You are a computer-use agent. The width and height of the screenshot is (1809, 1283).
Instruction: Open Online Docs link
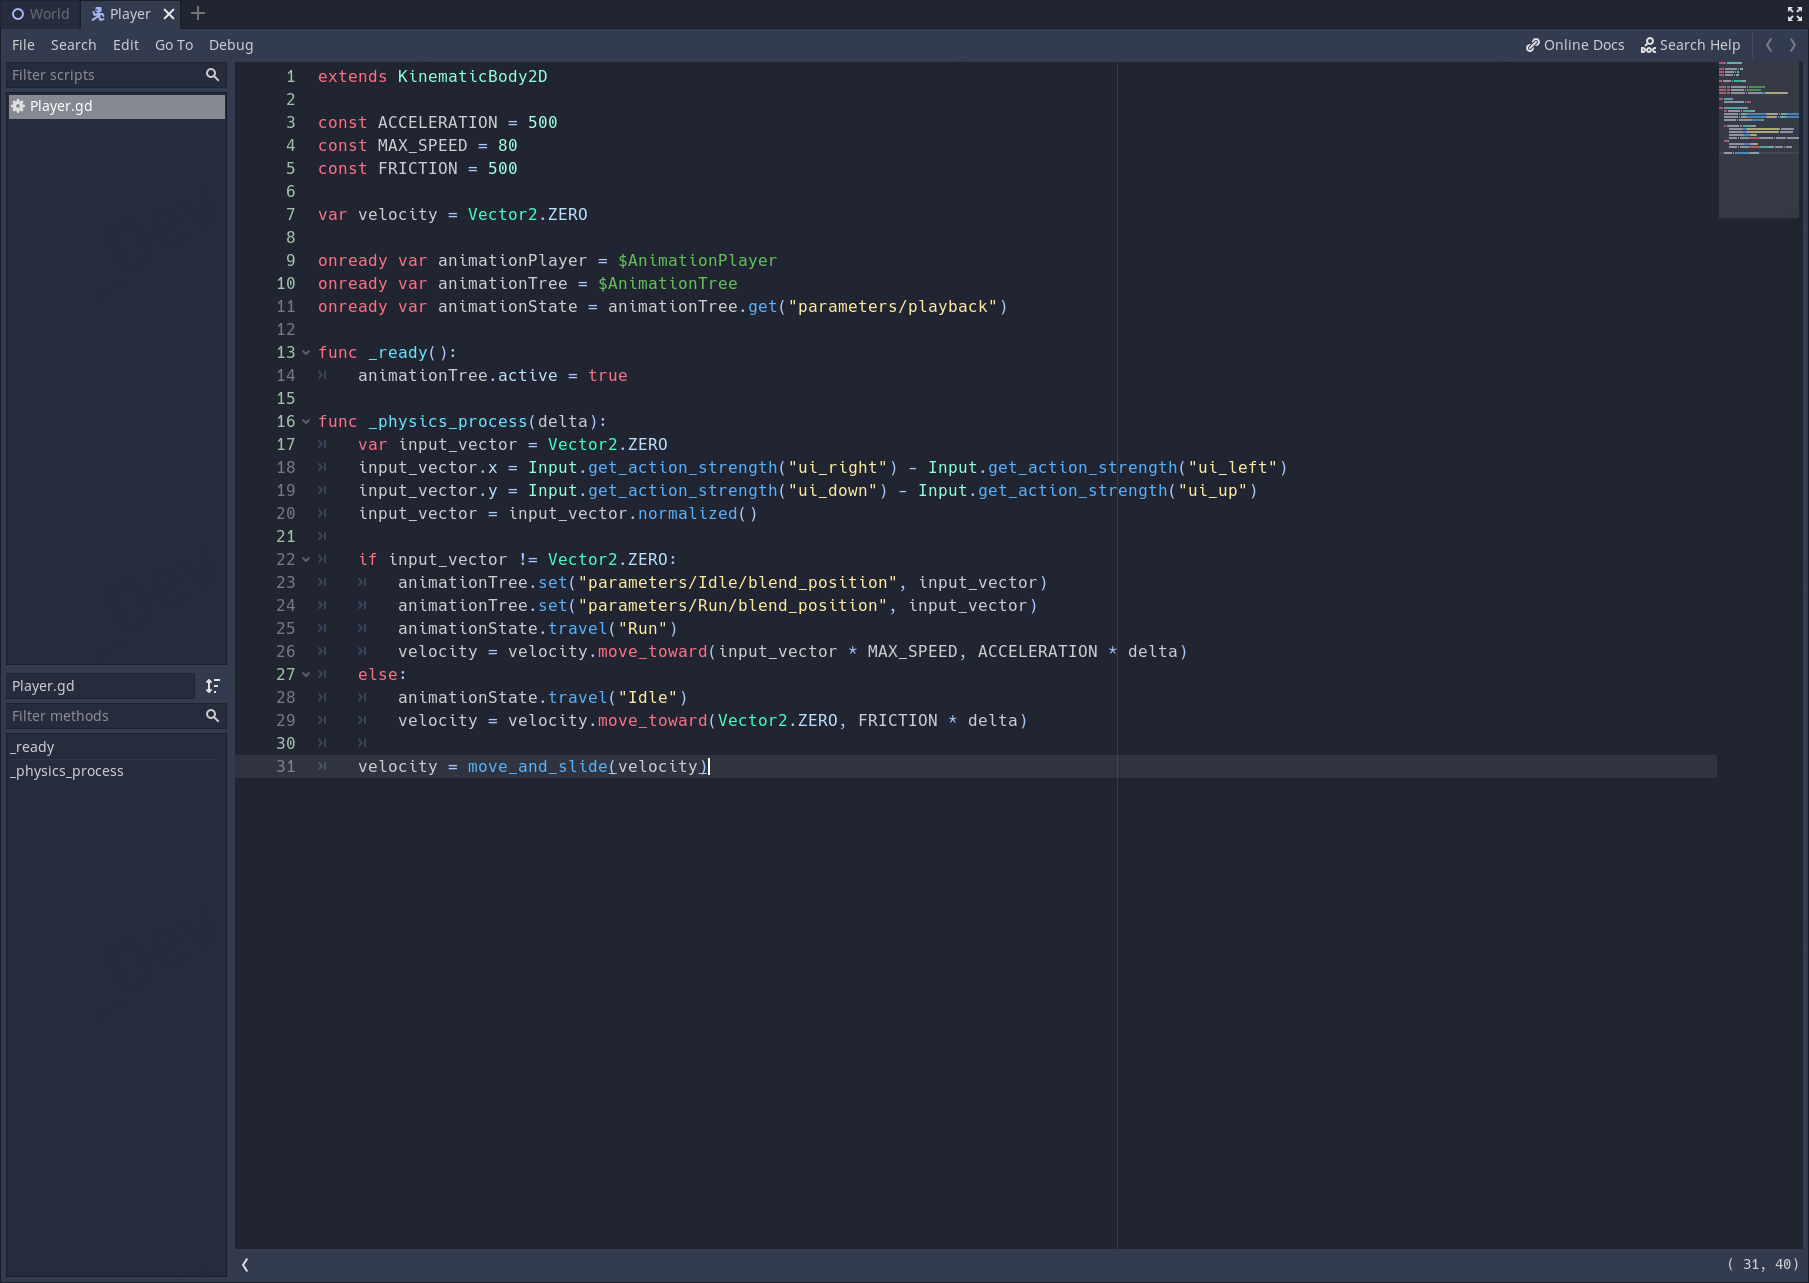[1575, 45]
